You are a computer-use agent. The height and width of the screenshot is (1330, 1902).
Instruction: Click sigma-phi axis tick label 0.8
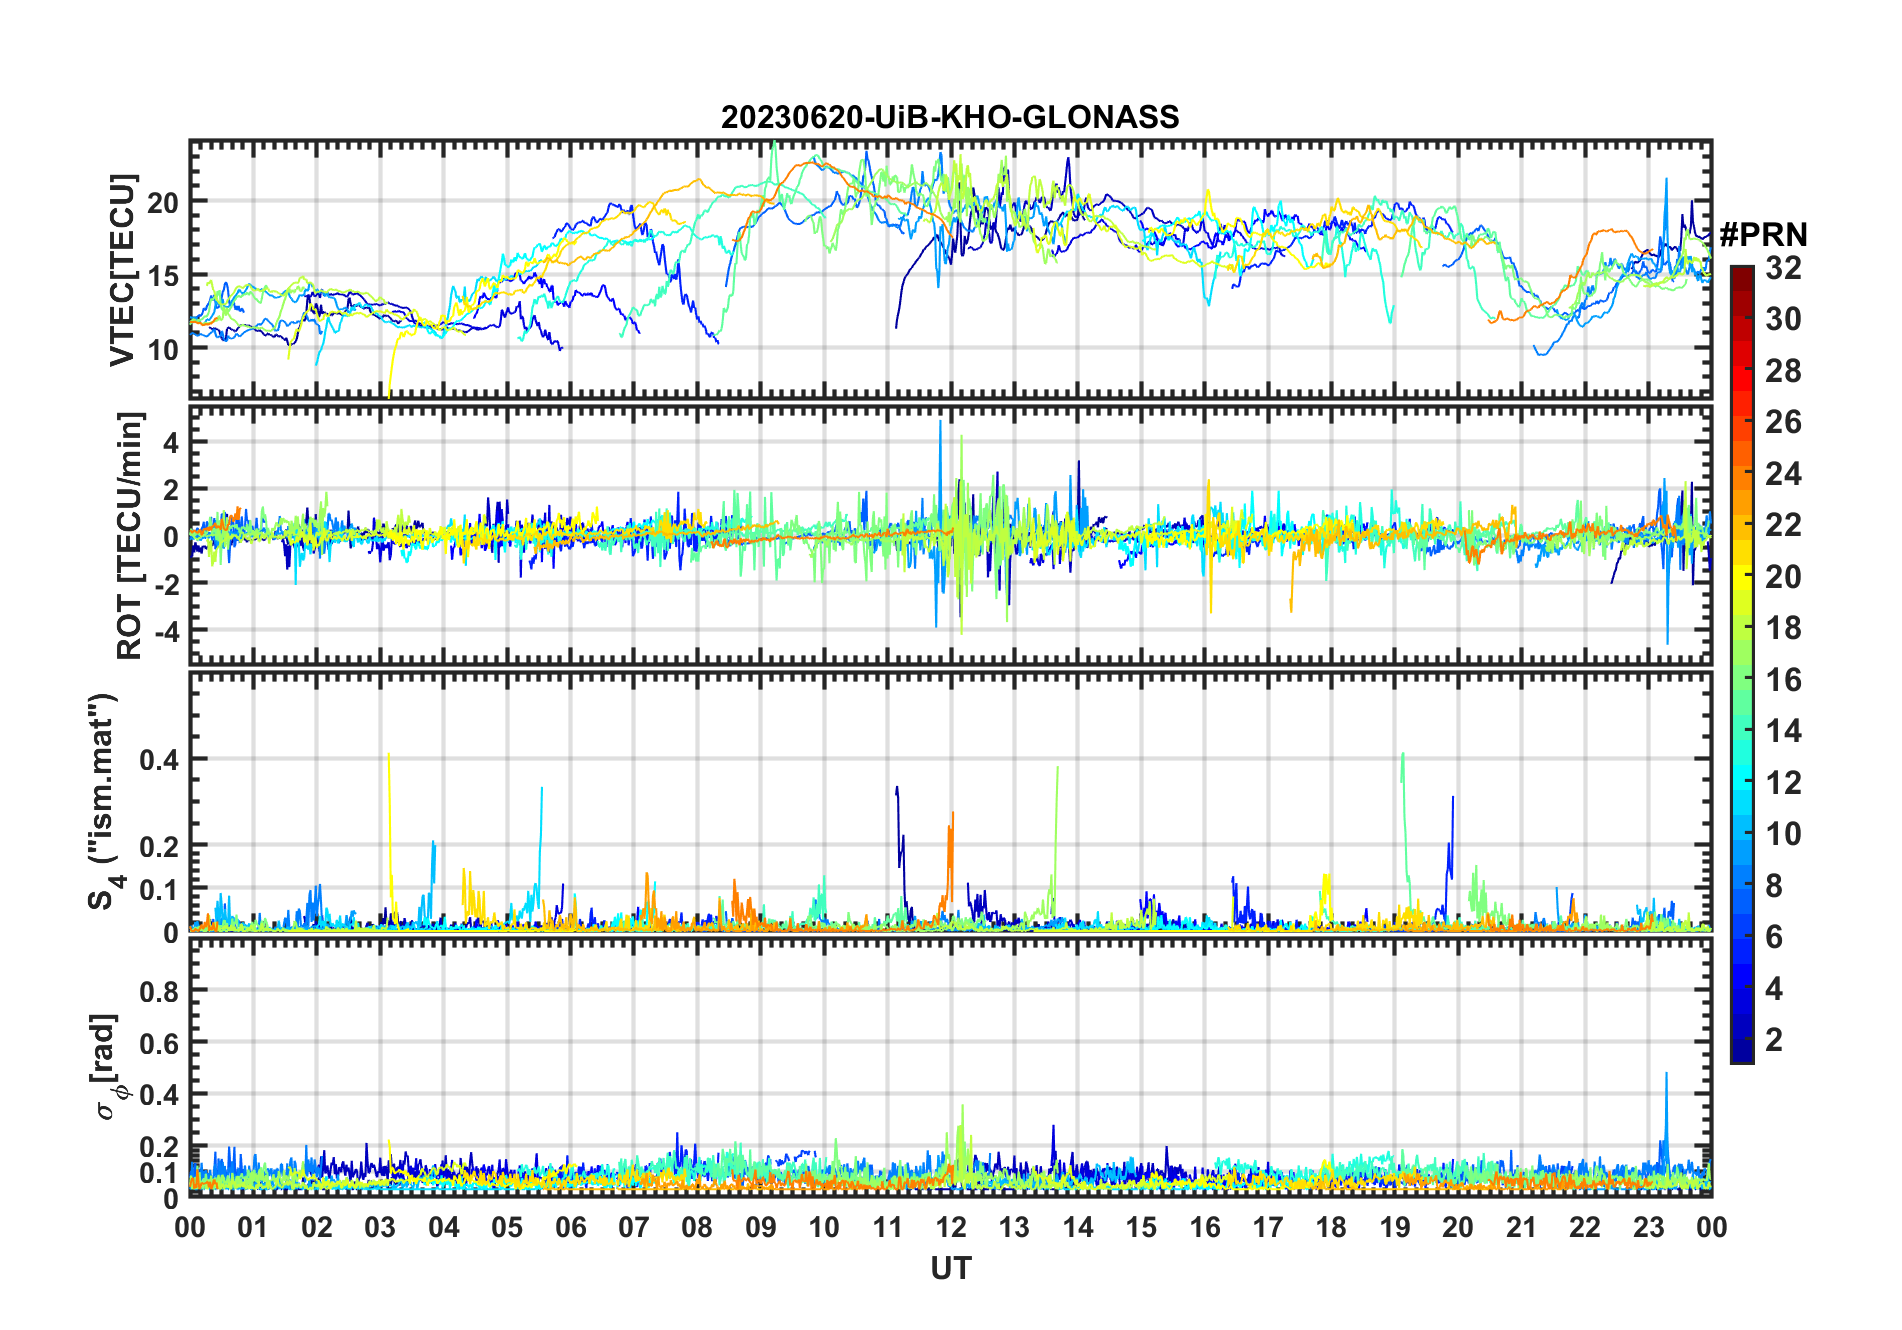159,991
